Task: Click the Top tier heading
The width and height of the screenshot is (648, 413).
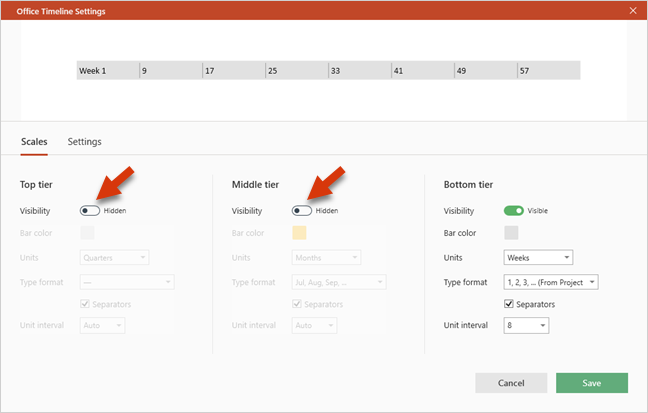Action: pos(36,184)
